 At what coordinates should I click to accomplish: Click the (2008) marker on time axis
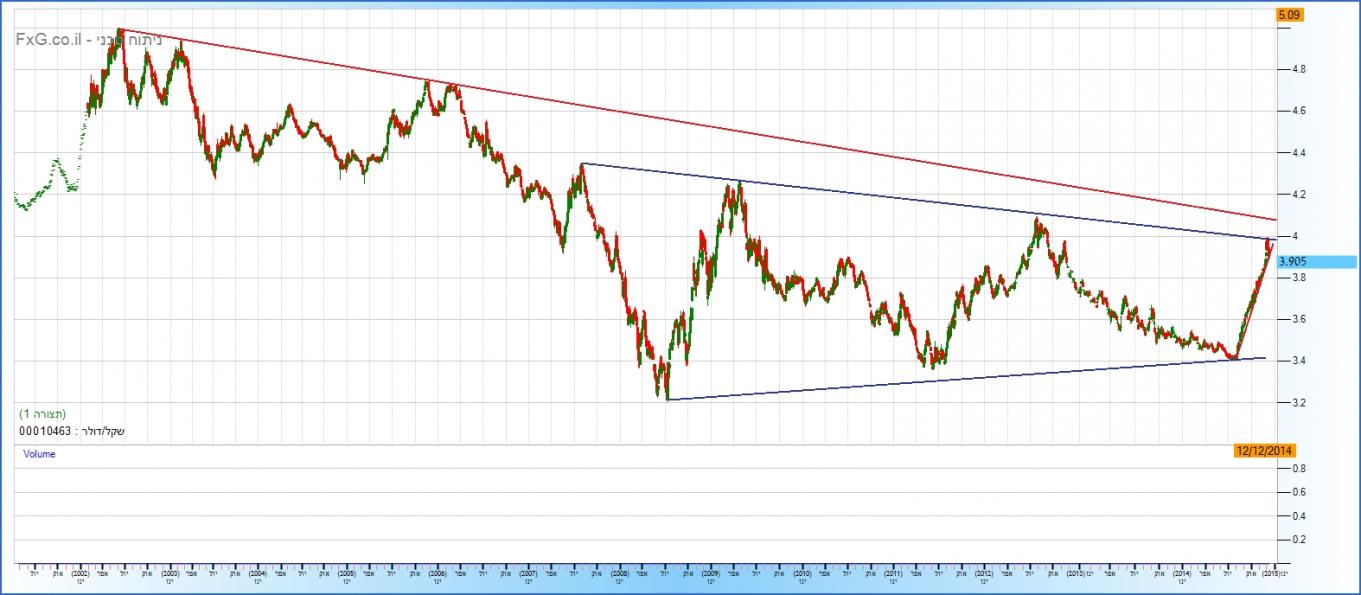(619, 575)
